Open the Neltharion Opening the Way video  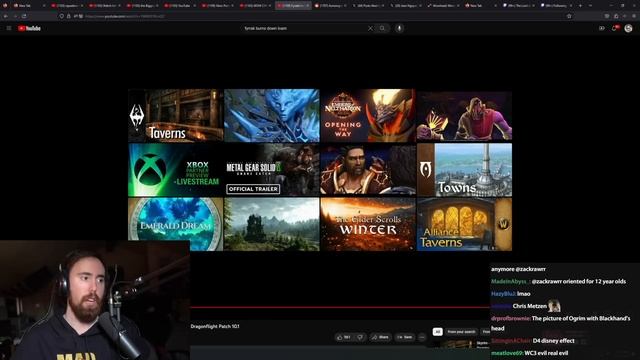[368, 116]
